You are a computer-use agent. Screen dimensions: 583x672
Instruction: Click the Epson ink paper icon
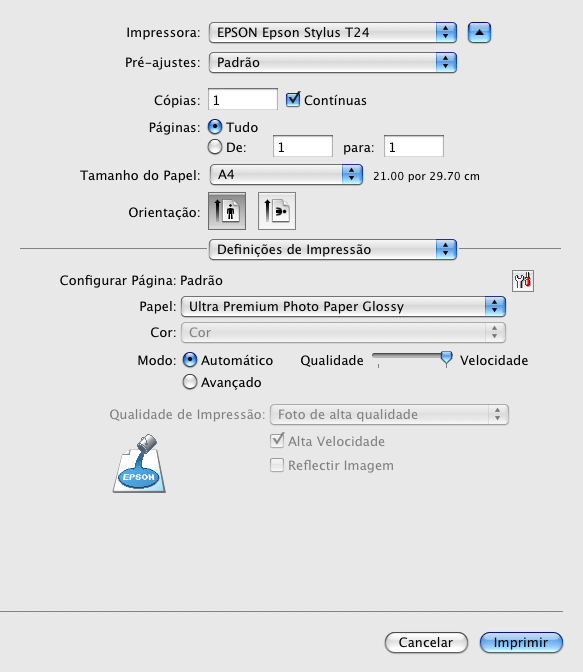[x=139, y=463]
